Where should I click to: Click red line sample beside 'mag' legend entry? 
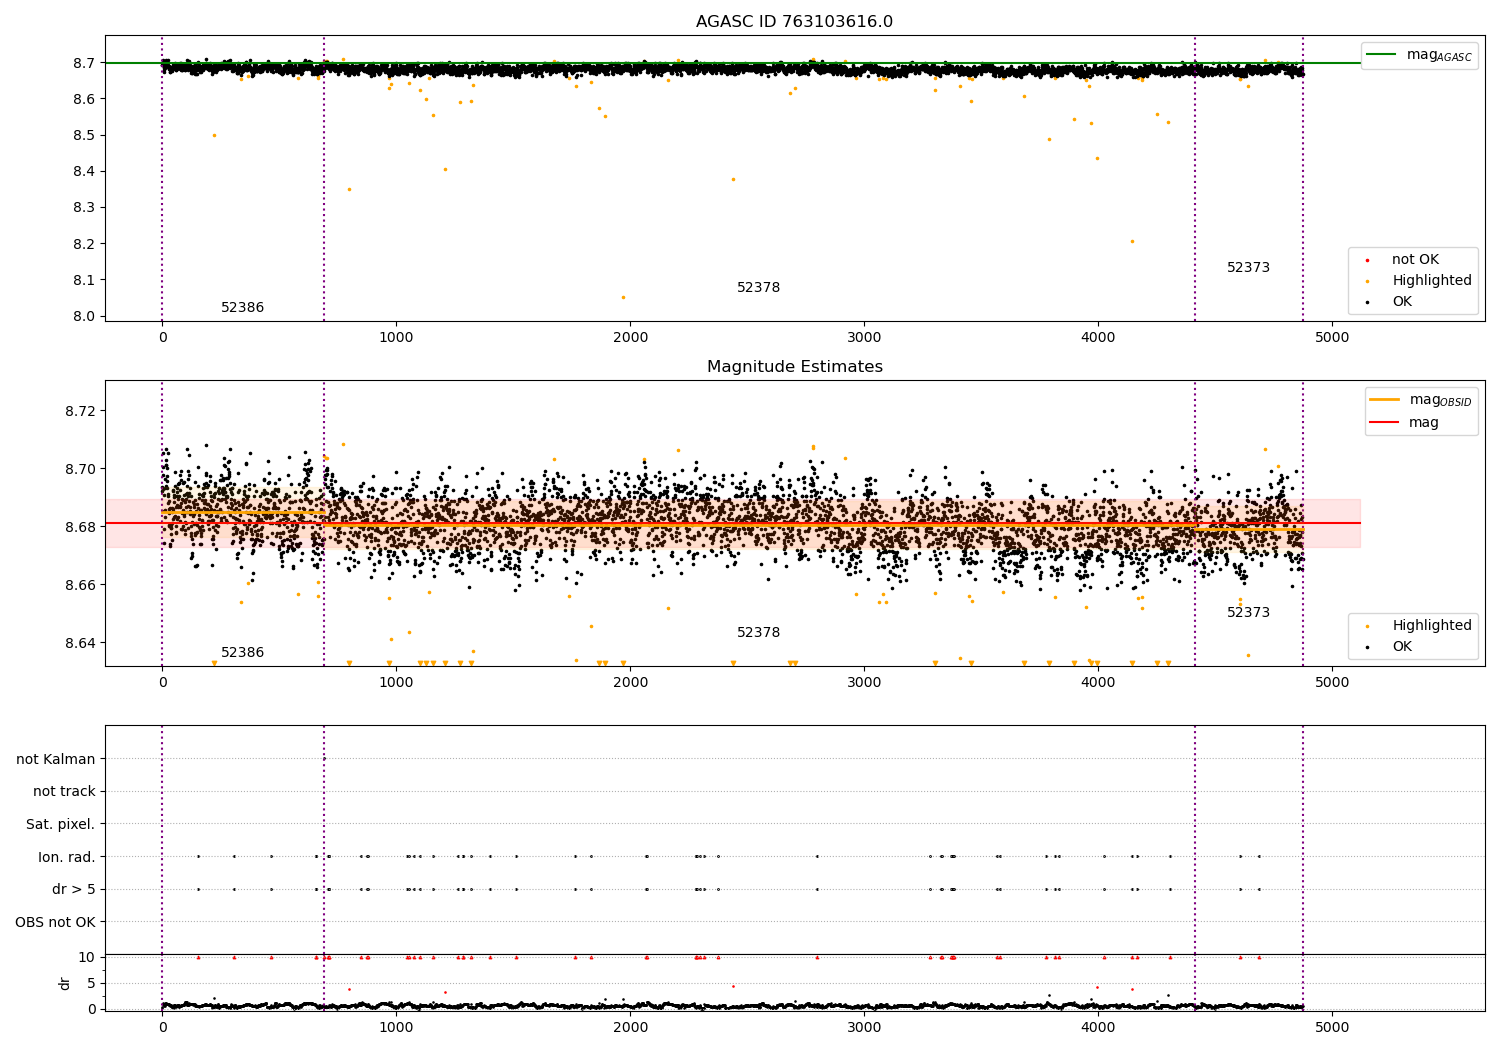[x=1384, y=423]
